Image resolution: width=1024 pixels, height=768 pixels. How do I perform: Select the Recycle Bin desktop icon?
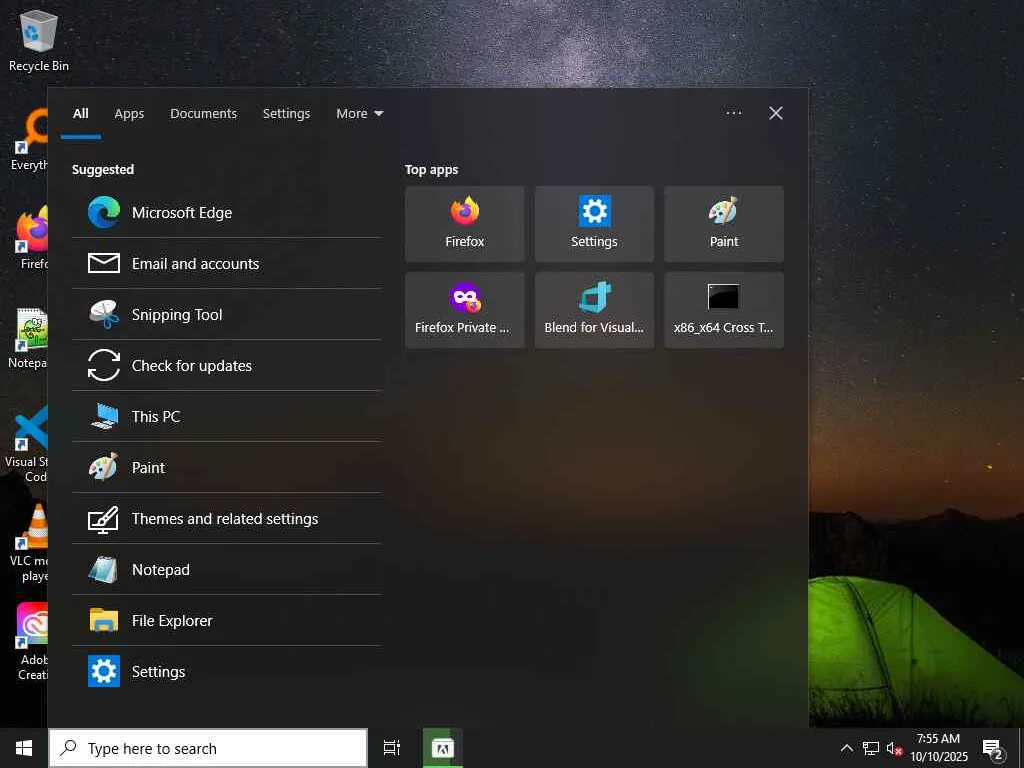pos(39,40)
